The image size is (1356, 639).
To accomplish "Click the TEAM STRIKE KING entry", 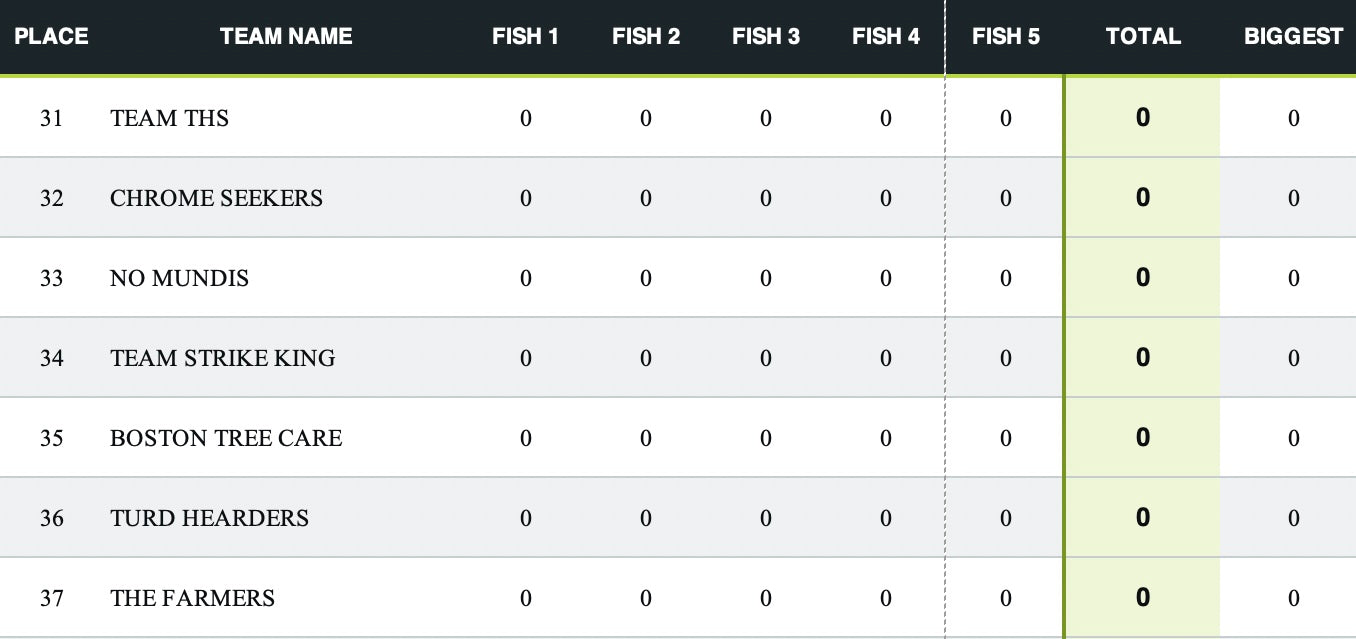I will pyautogui.click(x=222, y=358).
